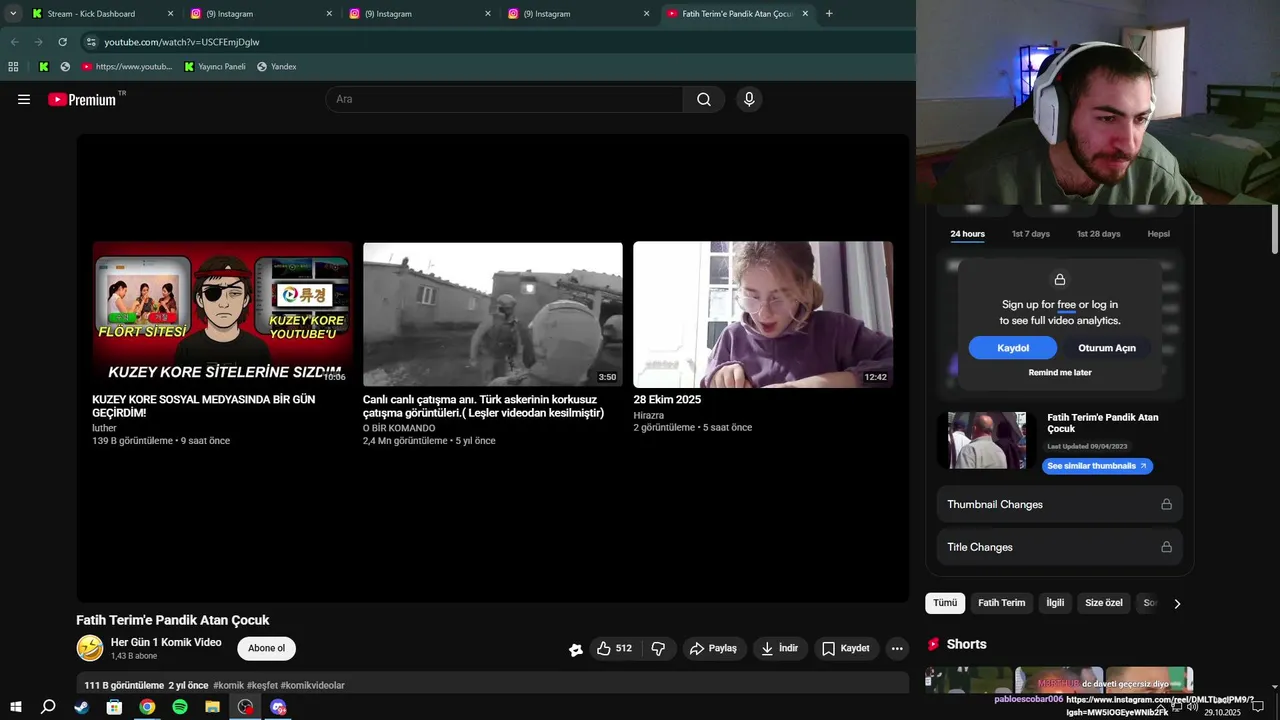This screenshot has height=720, width=1280.
Task: Show more filter chips with right arrow
Action: (1177, 603)
